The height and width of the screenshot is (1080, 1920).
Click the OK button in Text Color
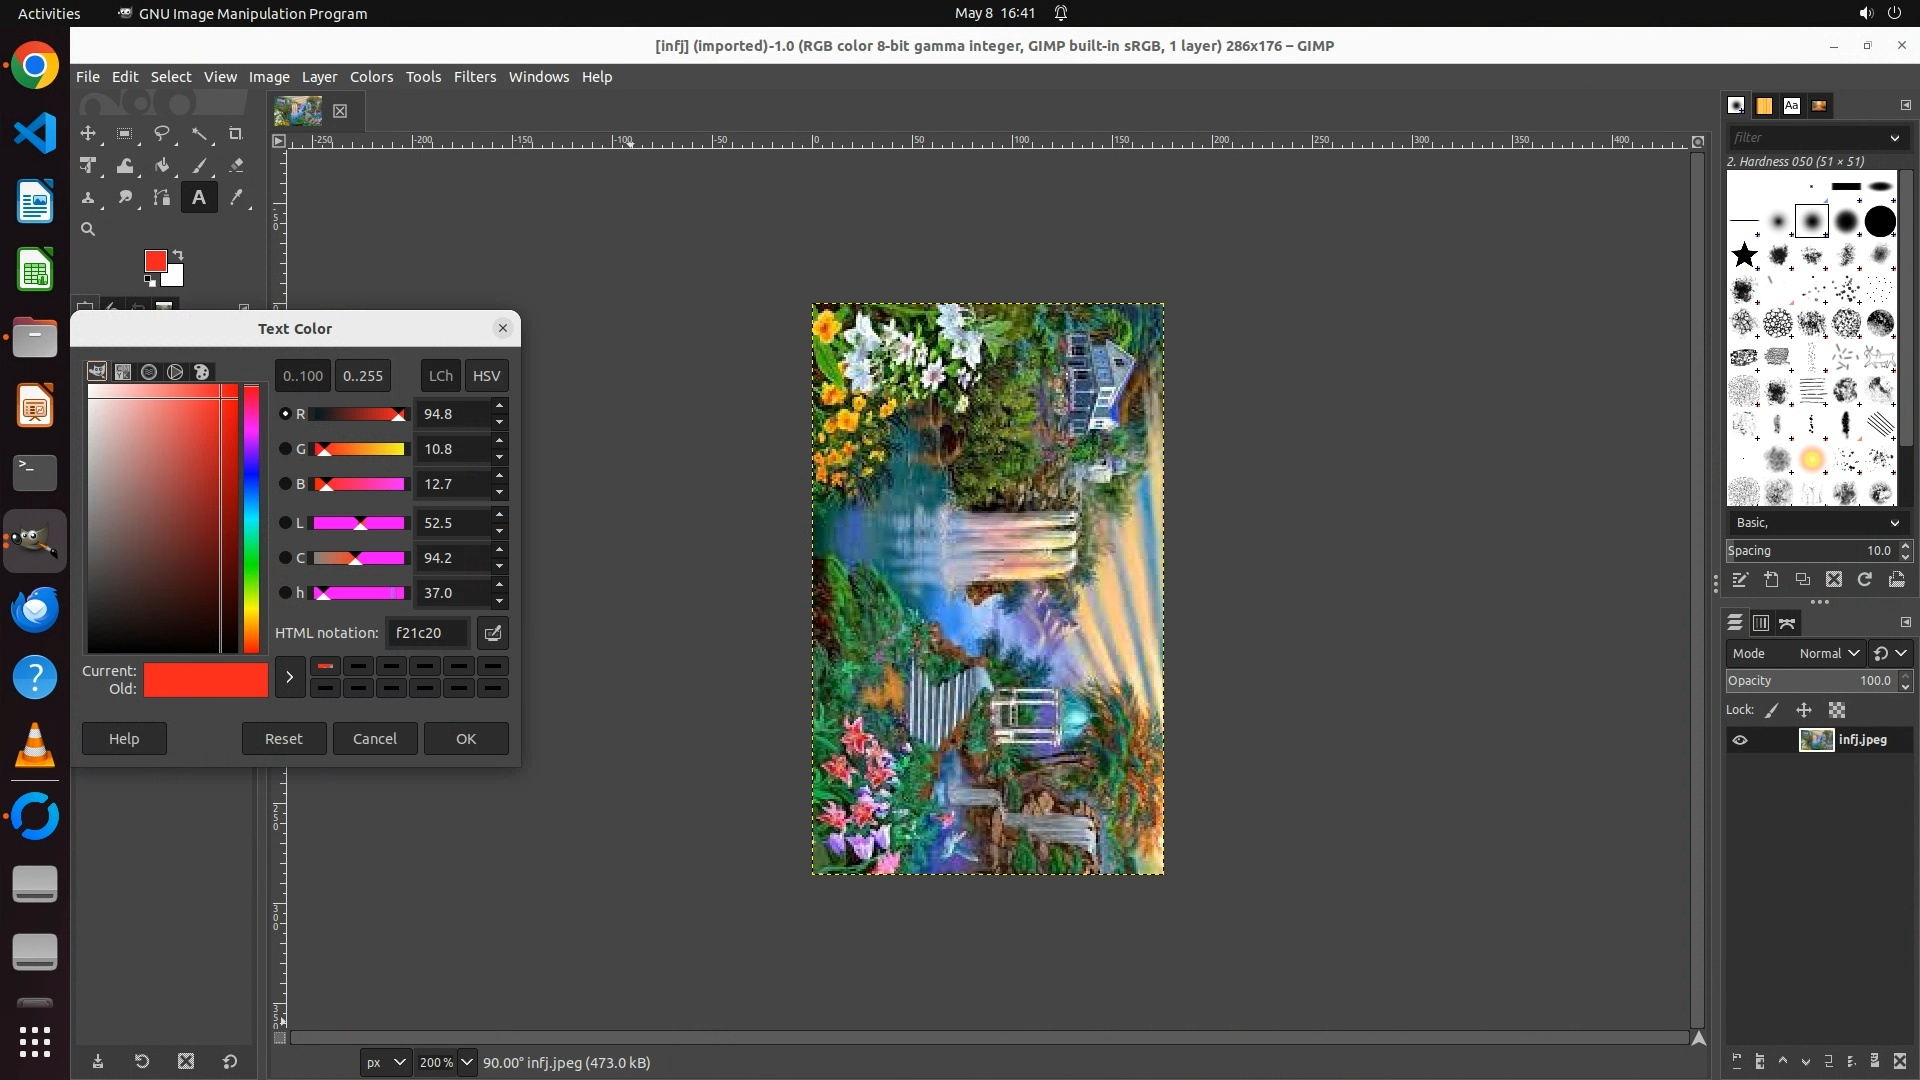[x=466, y=739]
